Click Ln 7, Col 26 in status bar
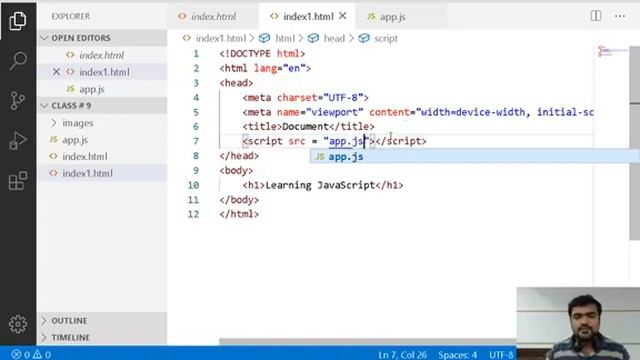The image size is (640, 360). [x=402, y=355]
